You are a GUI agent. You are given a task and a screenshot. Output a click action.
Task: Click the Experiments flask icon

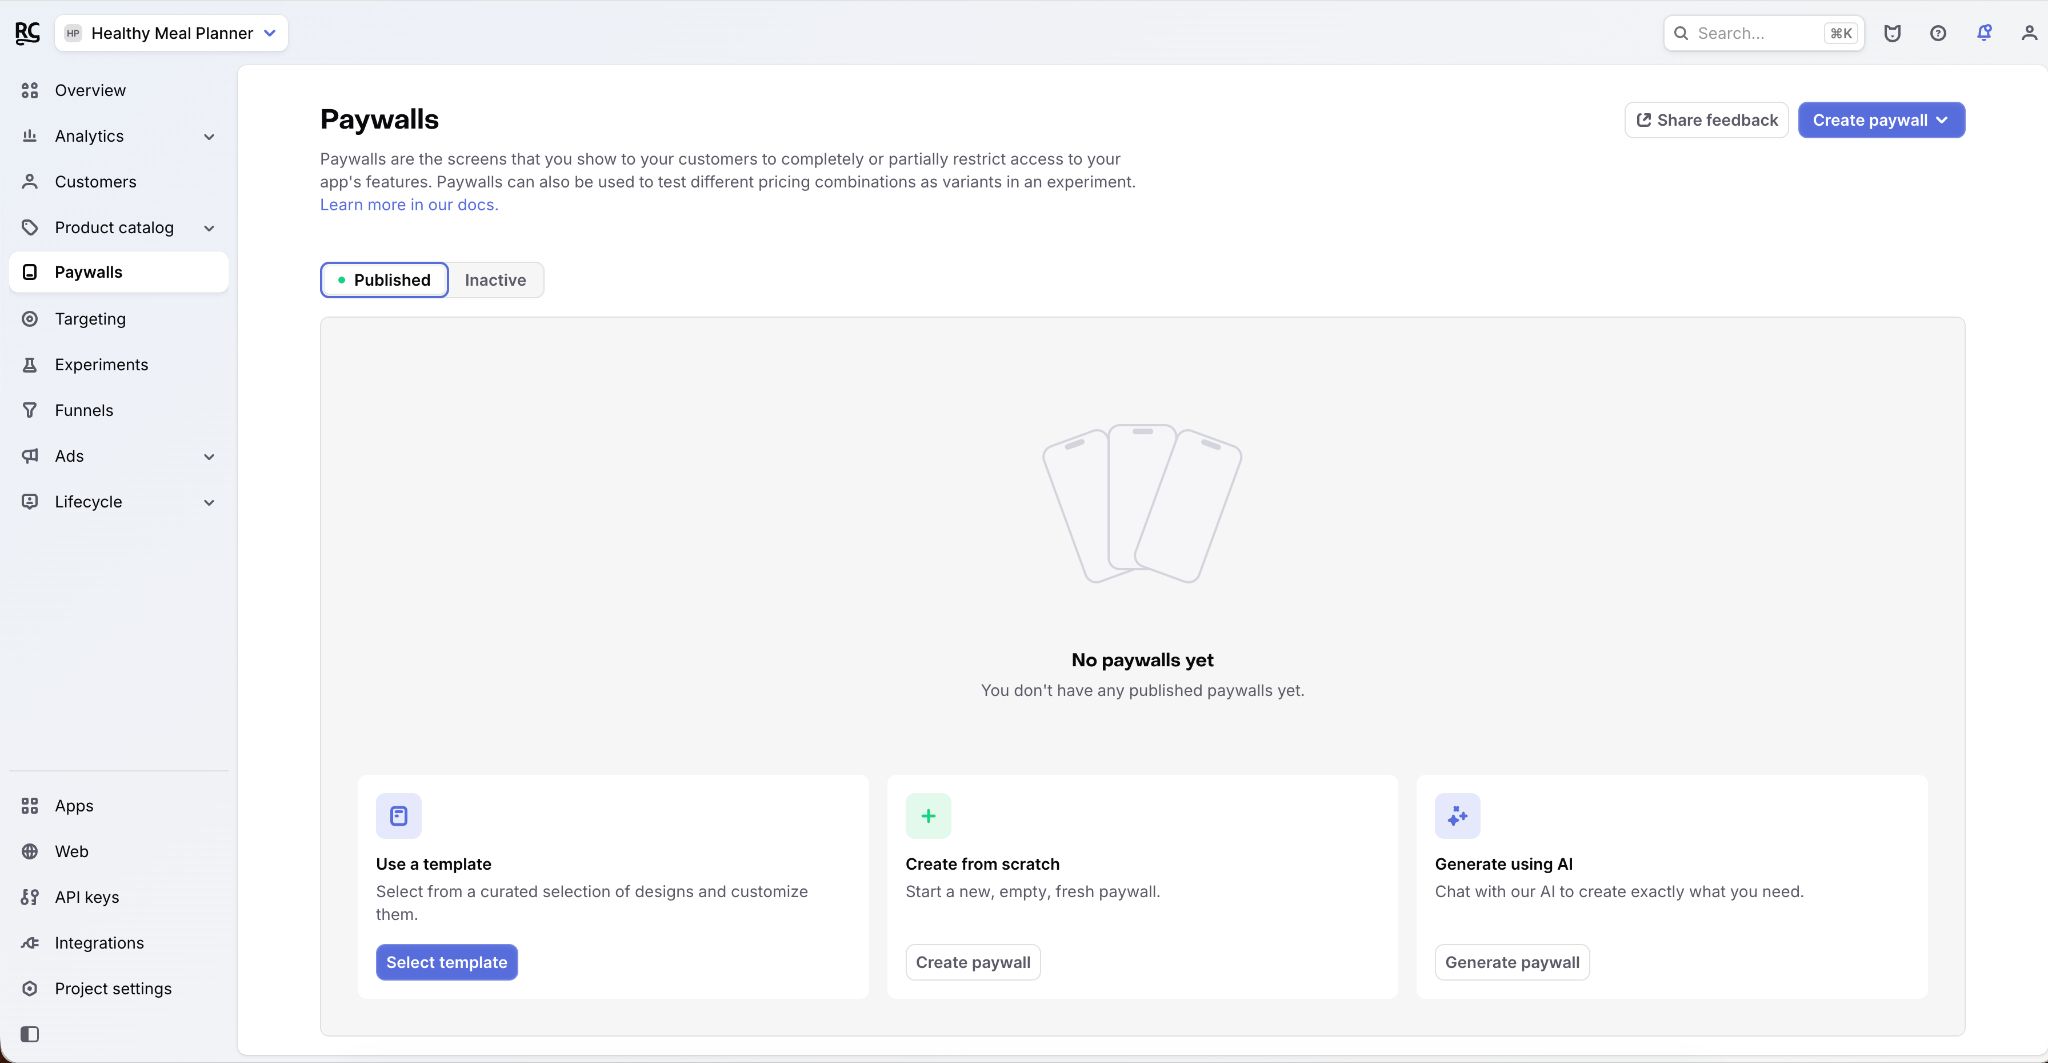tap(30, 365)
